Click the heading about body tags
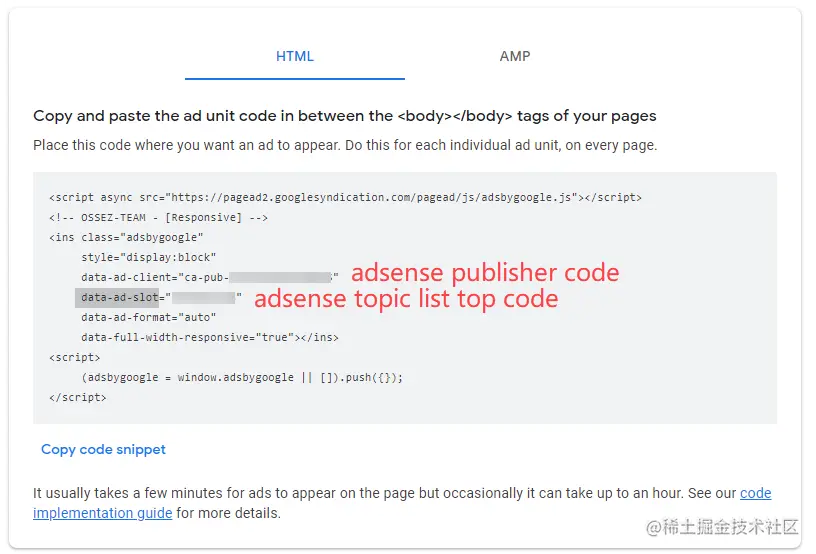The height and width of the screenshot is (554, 816). pyautogui.click(x=345, y=115)
